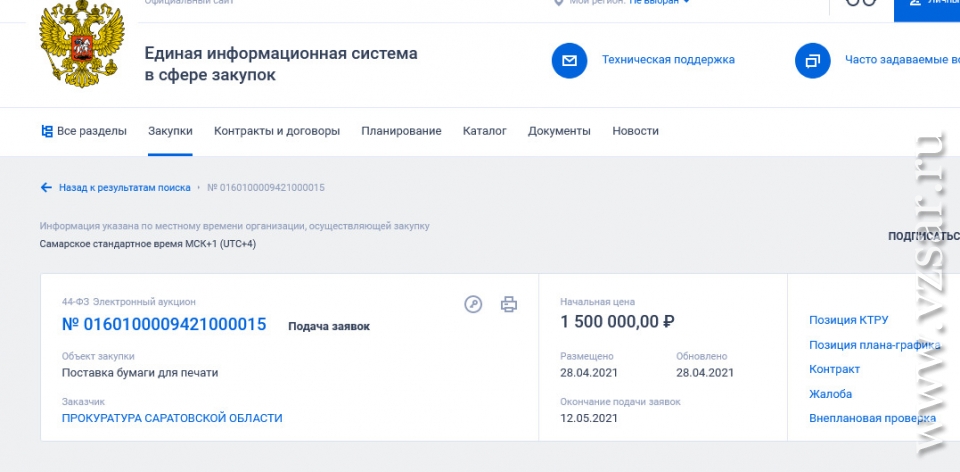The image size is (960, 472).
Task: Open the Часто задаваемые вопросы link
Action: point(902,59)
